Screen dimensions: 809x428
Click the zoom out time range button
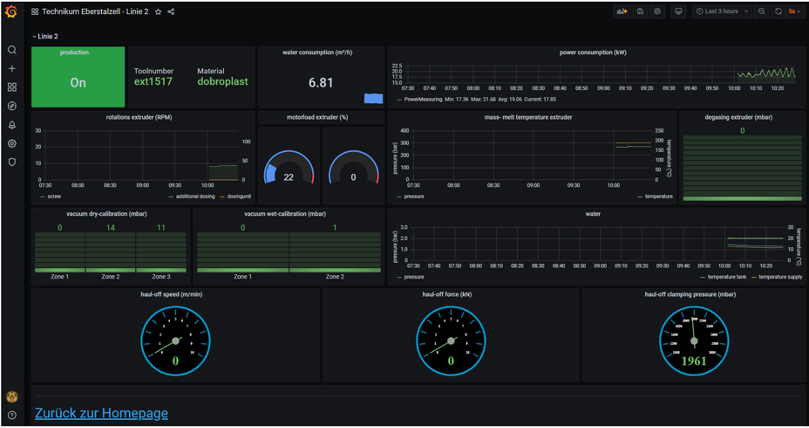pos(761,12)
